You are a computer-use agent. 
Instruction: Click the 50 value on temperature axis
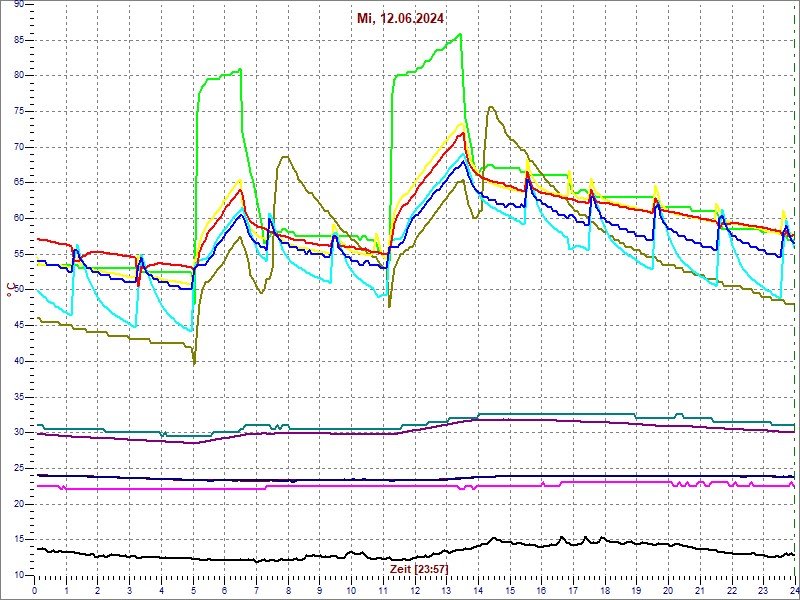(x=19, y=290)
